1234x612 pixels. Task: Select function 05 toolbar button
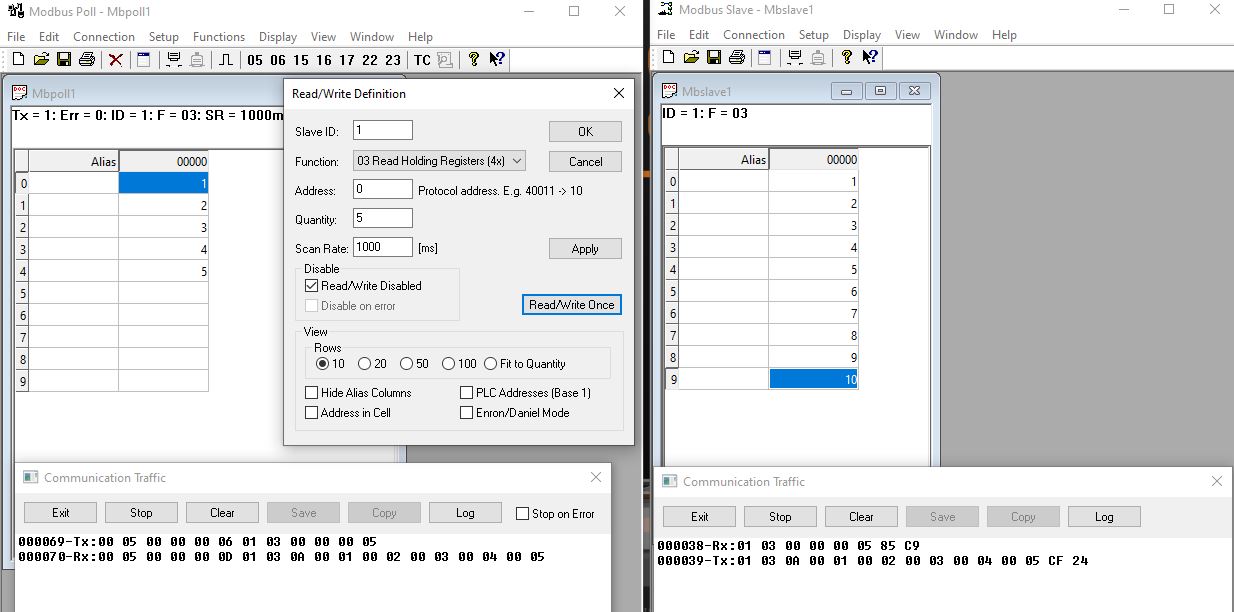(x=255, y=60)
